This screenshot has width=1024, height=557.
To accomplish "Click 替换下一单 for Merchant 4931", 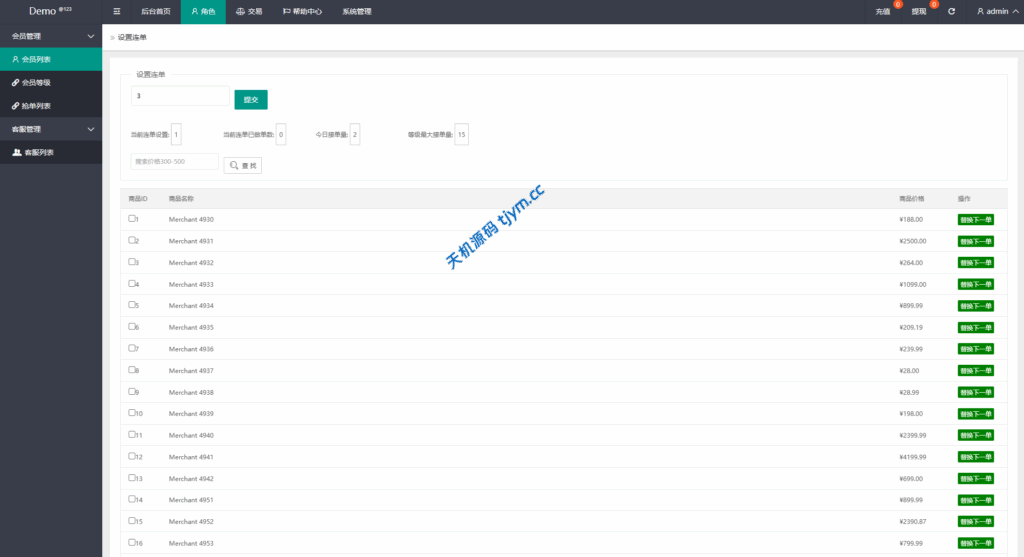I will tap(975, 241).
